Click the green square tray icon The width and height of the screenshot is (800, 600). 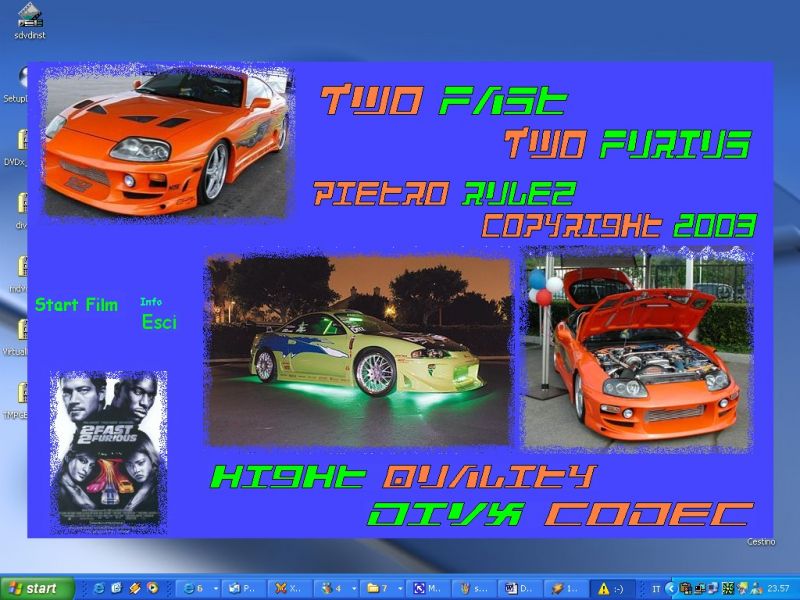(x=728, y=589)
